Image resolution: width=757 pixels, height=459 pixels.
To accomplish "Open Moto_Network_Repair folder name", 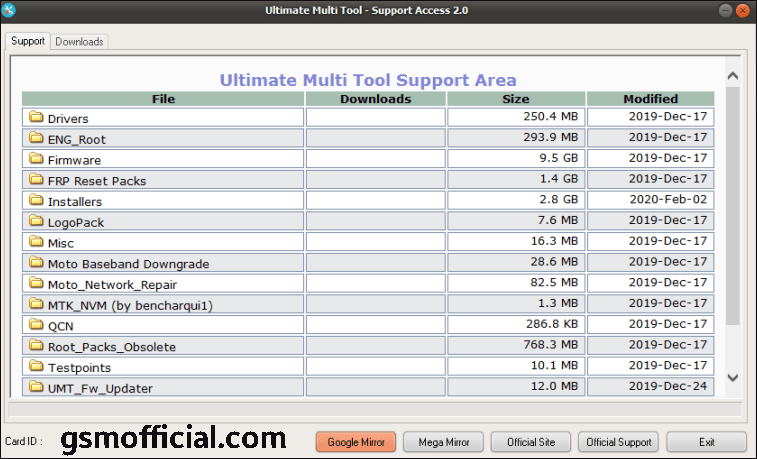I will [x=112, y=285].
